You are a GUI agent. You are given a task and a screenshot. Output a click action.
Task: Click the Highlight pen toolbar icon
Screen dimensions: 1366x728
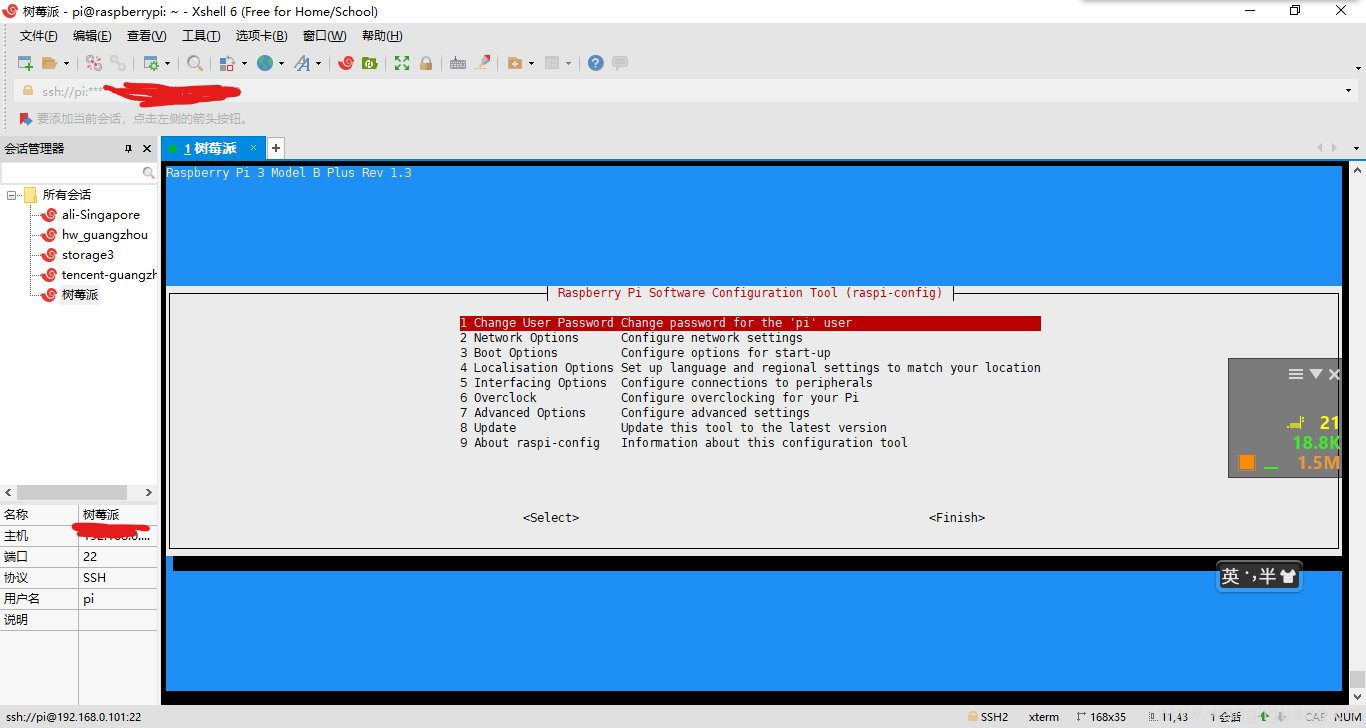[x=483, y=63]
